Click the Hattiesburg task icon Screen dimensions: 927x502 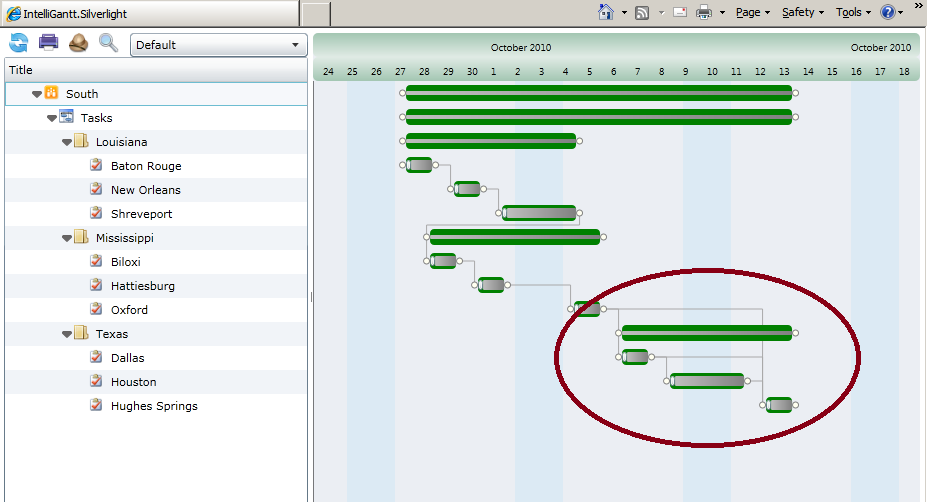[96, 284]
